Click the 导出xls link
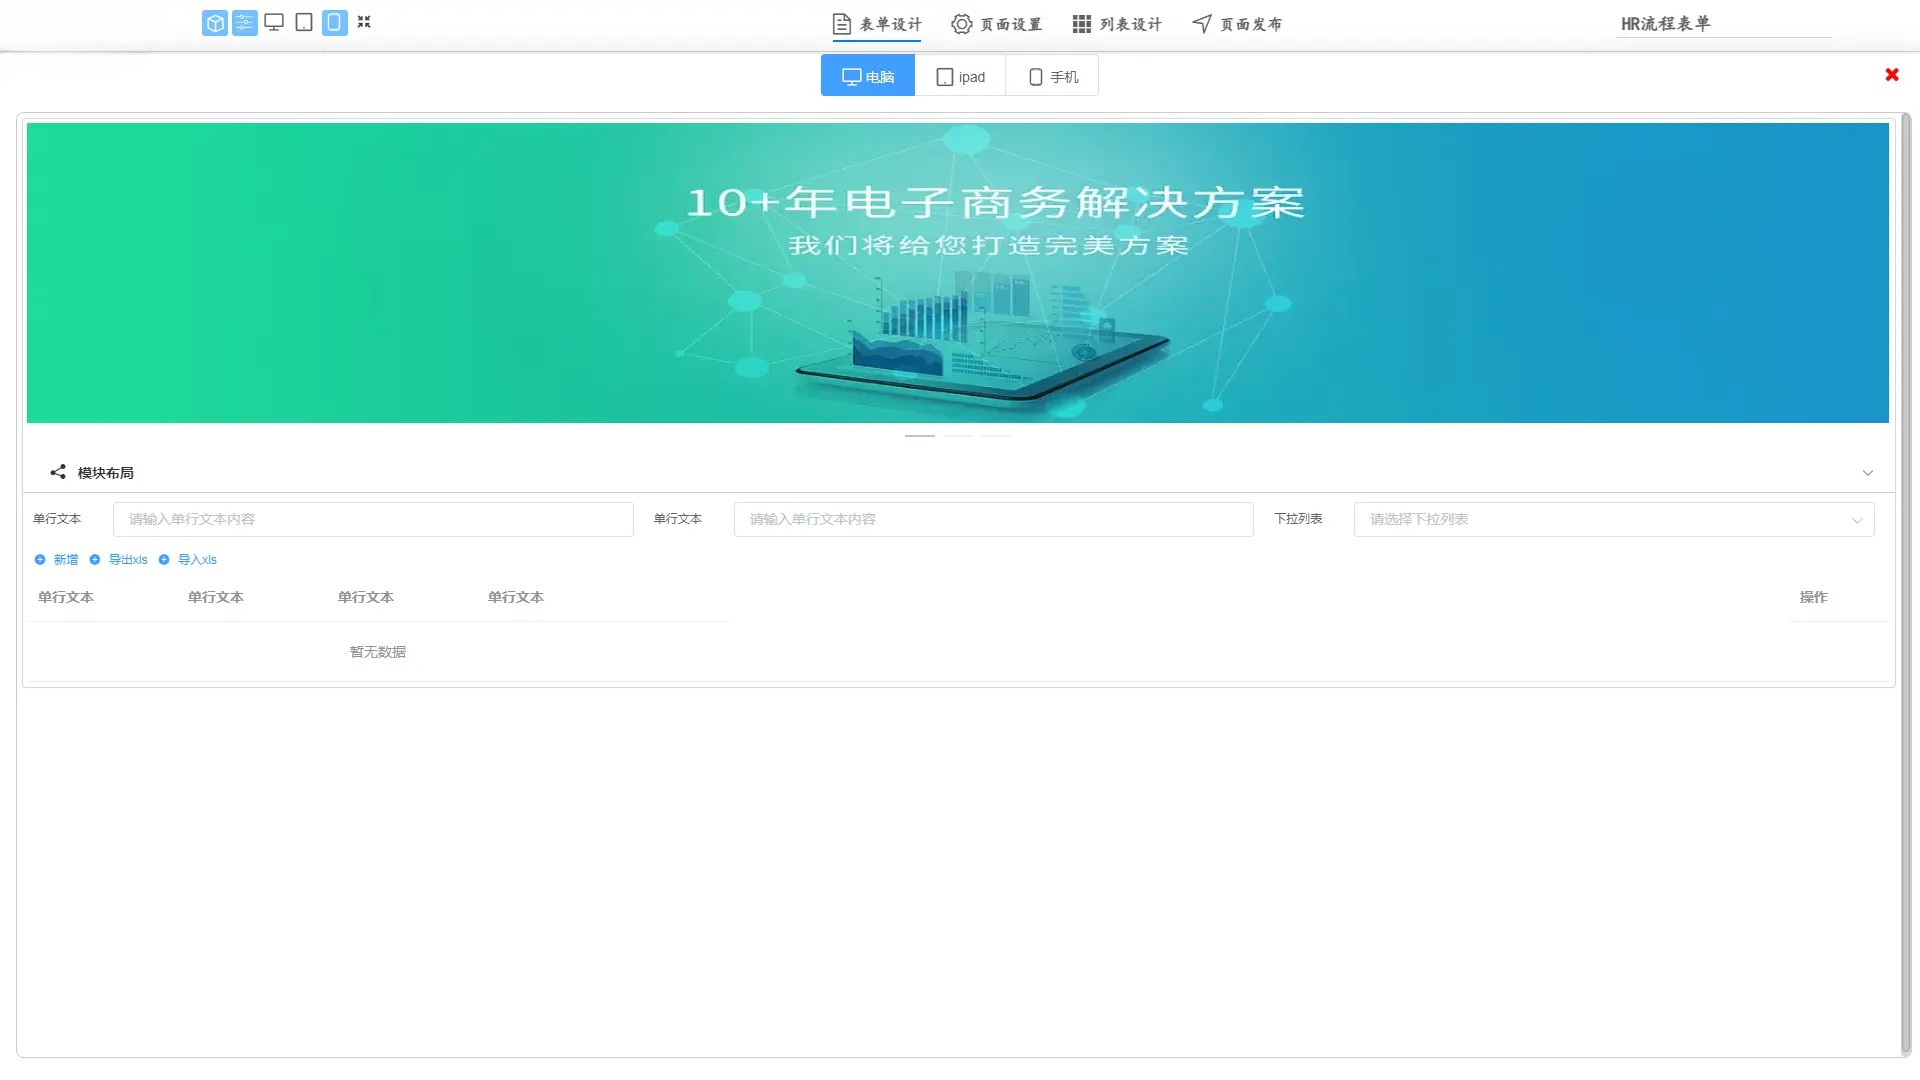Image resolution: width=1920 pixels, height=1080 pixels. (119, 560)
